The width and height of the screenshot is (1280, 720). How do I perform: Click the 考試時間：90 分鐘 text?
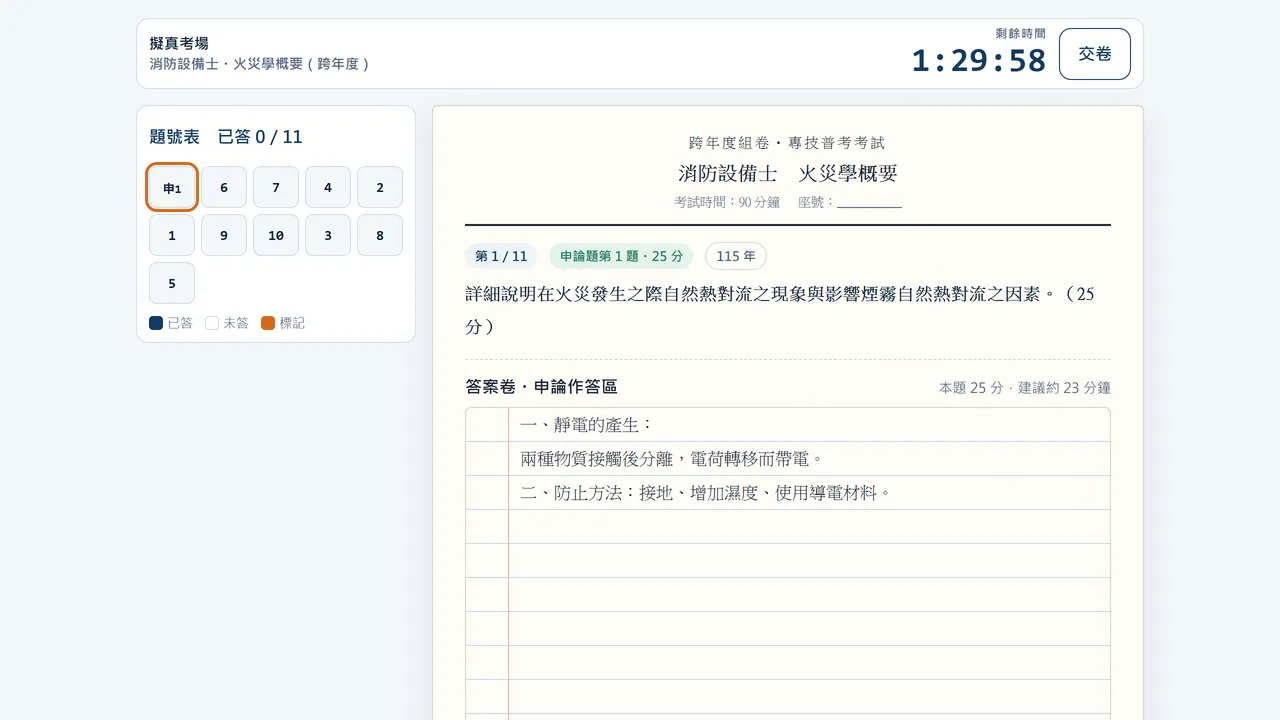coord(727,202)
